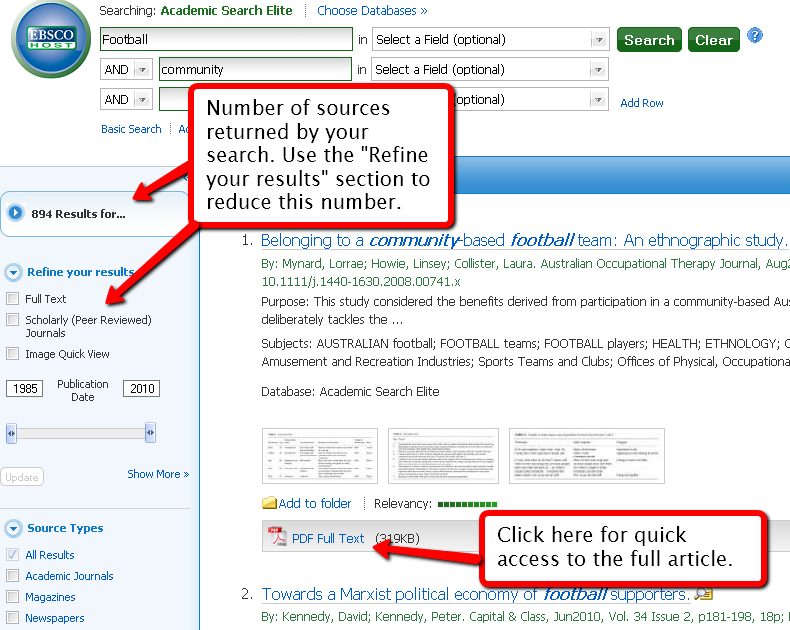Toggle the All Results checkbox
The height and width of the screenshot is (630, 790).
click(x=13, y=554)
